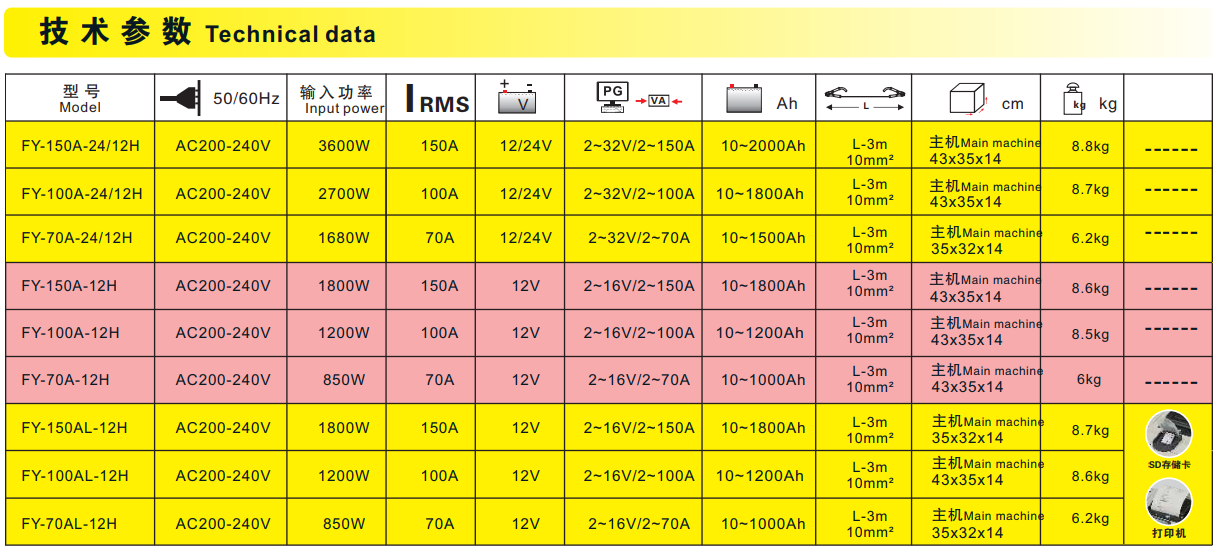Click AC200-240V in FY-70A-12H row
Screen dimensions: 1217x553
(223, 380)
